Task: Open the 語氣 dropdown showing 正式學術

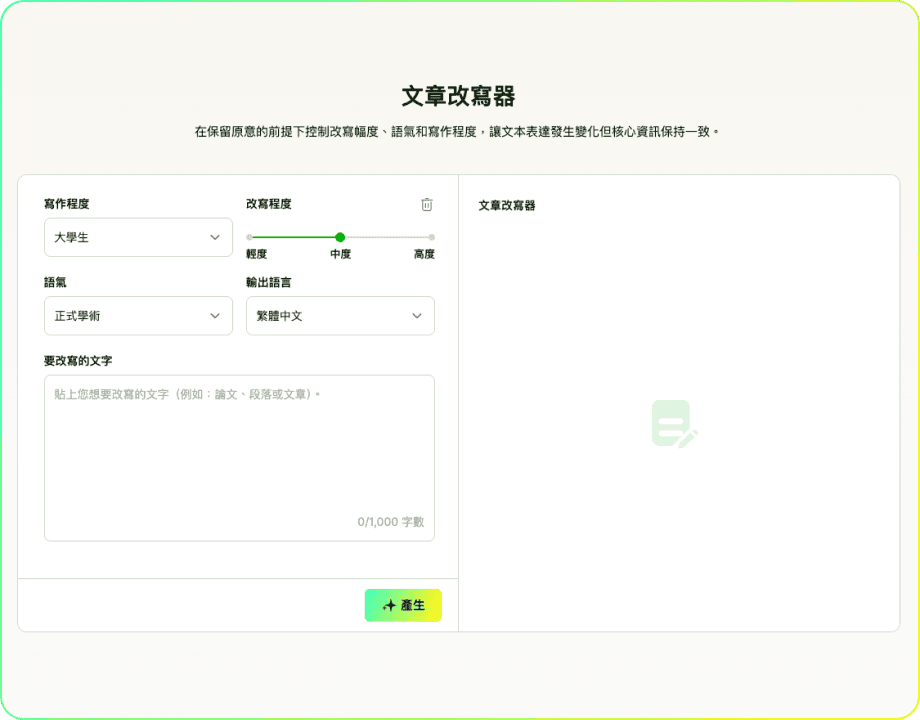Action: 138,316
